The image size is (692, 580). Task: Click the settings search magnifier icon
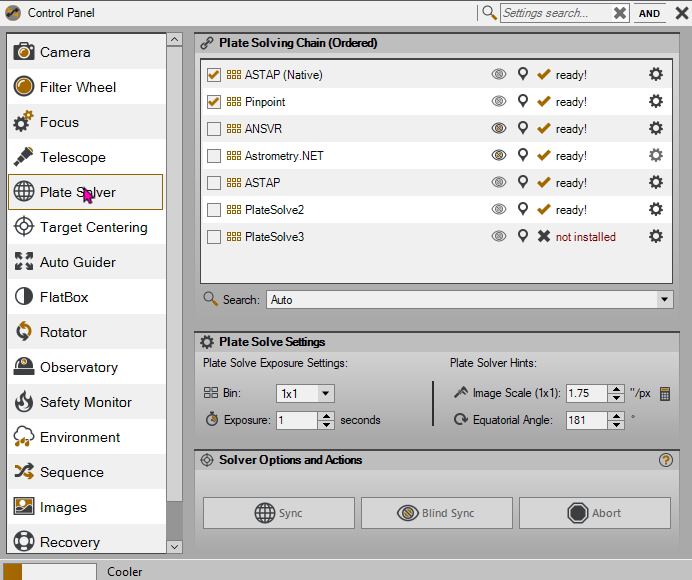pos(489,13)
